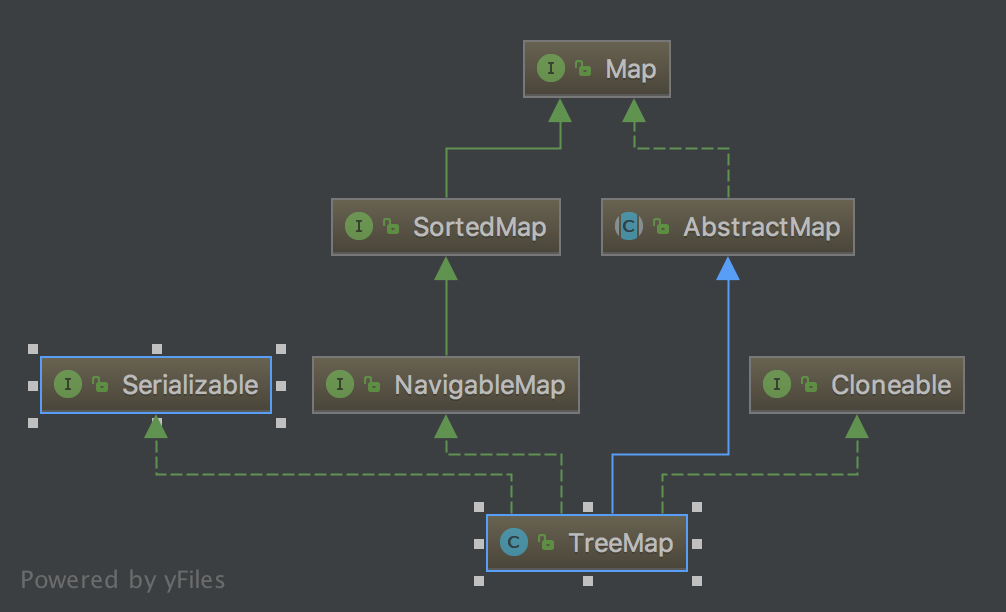The height and width of the screenshot is (612, 1006).
Task: Click the public lock icon on TreeMap
Action: point(545,543)
